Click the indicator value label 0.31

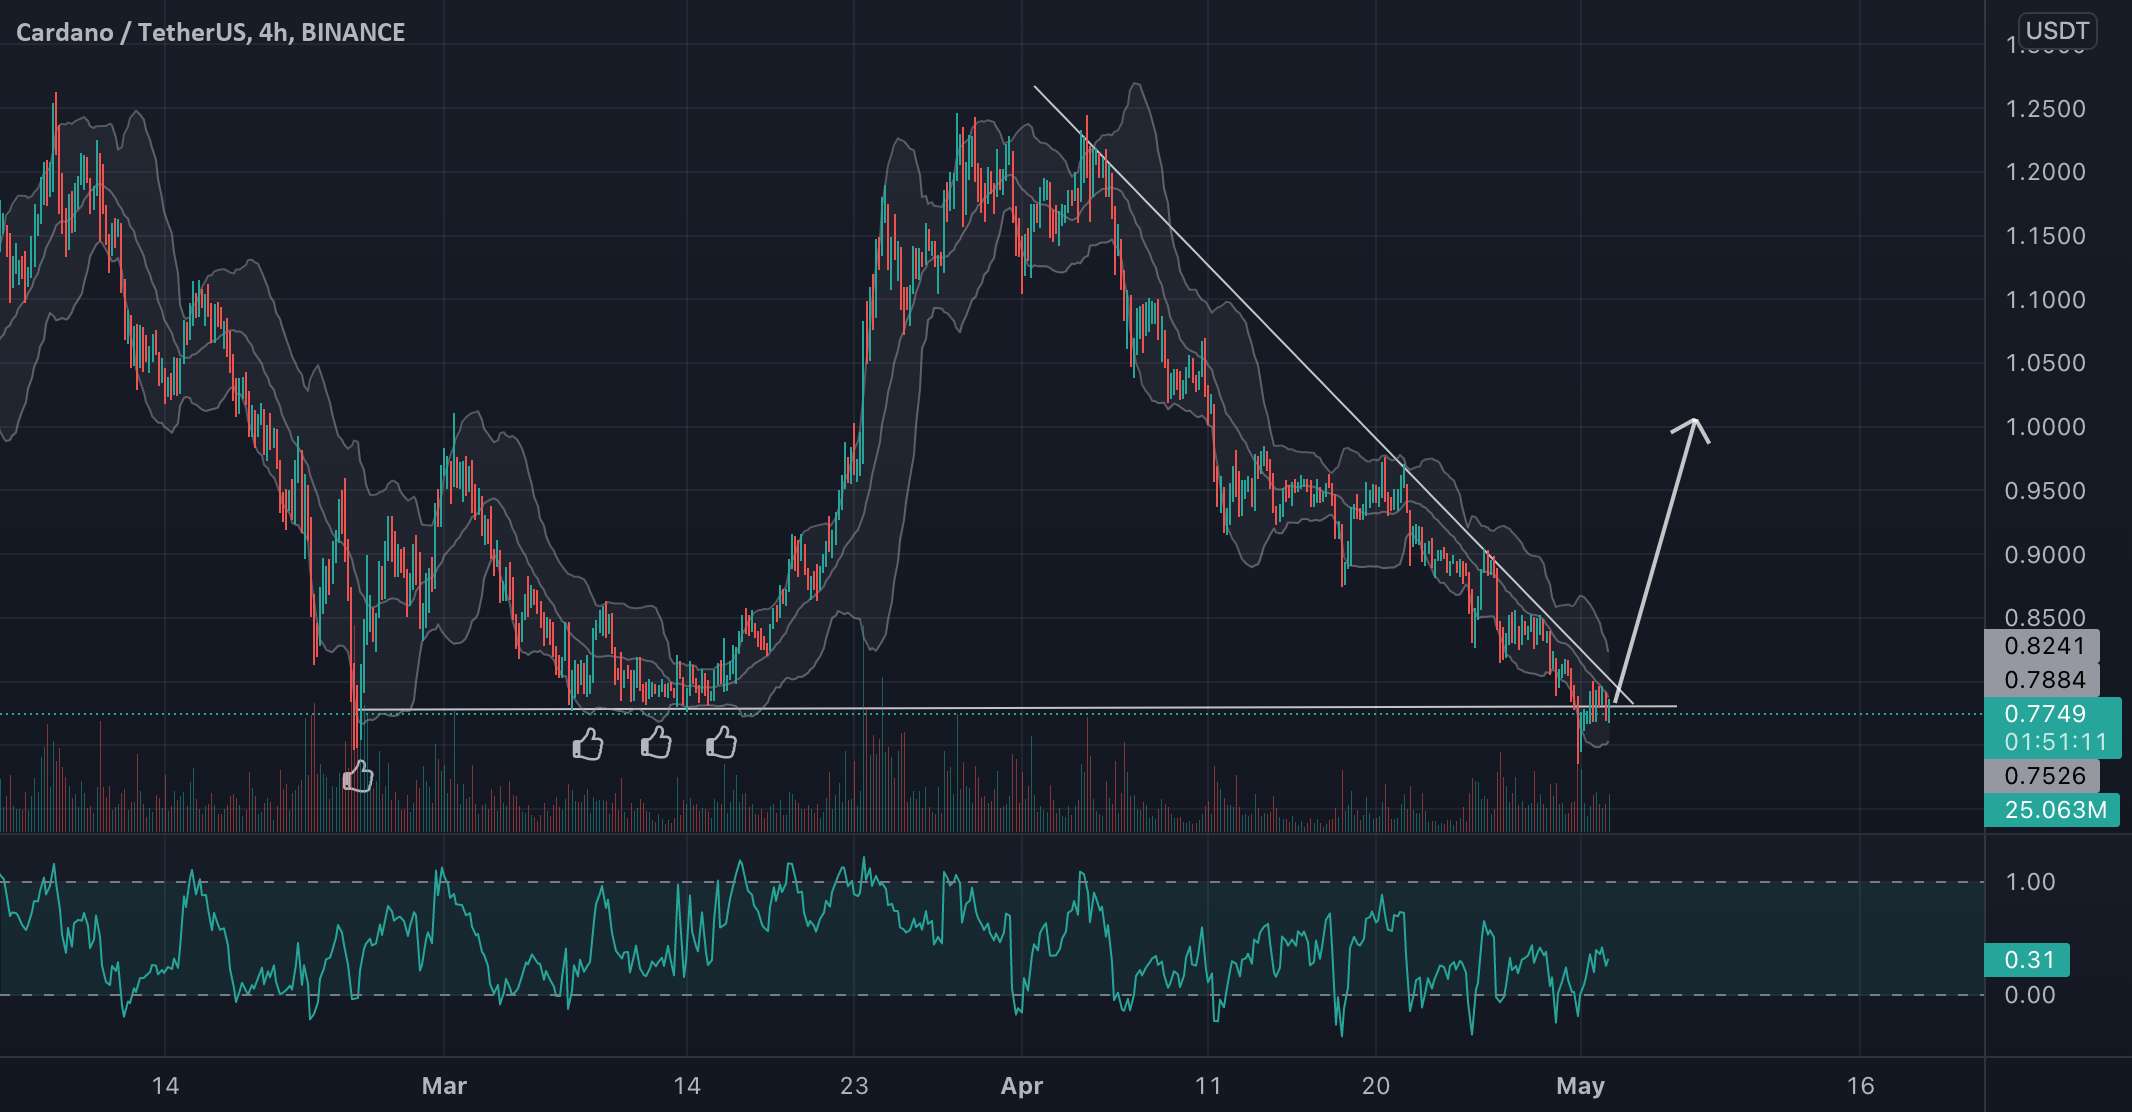click(x=2028, y=960)
